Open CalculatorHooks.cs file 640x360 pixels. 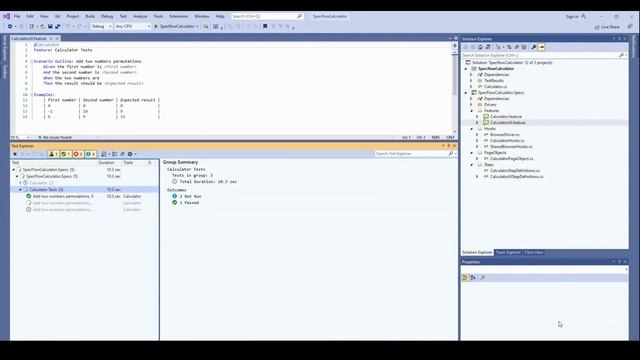click(x=507, y=140)
